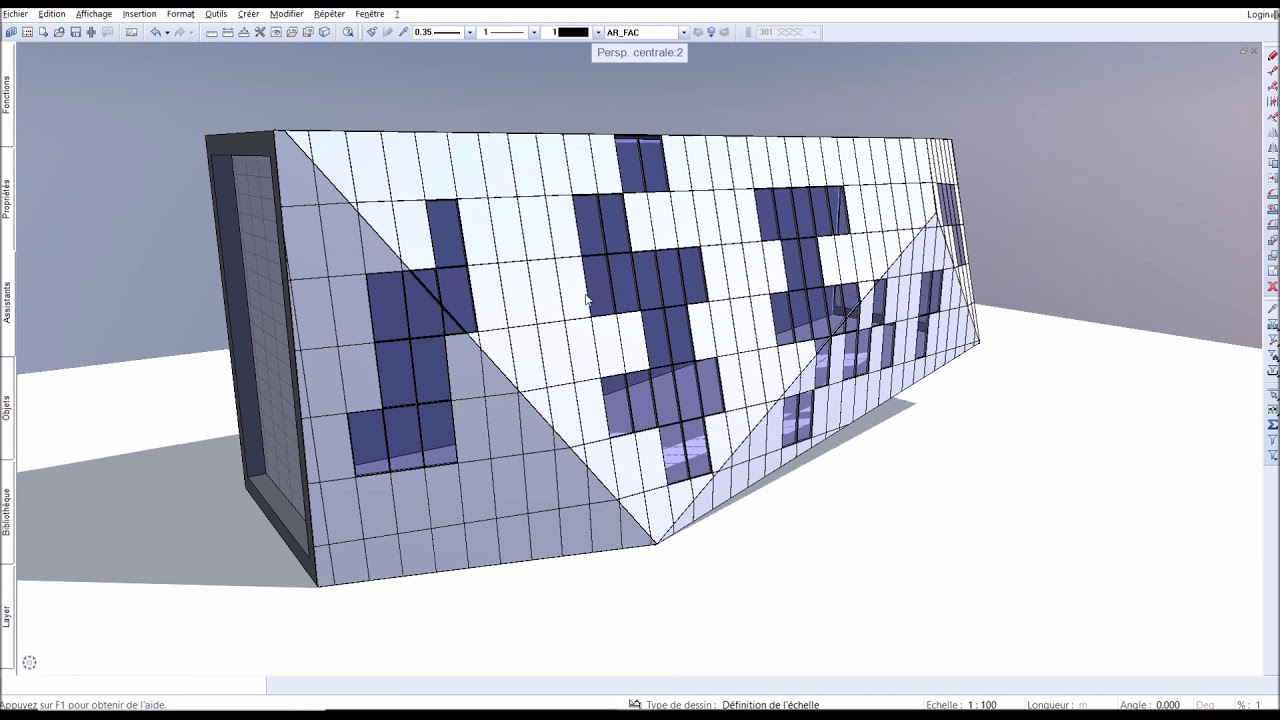Click the 3D cube view icon
Viewport: 1280px width, 720px height.
[x=324, y=32]
